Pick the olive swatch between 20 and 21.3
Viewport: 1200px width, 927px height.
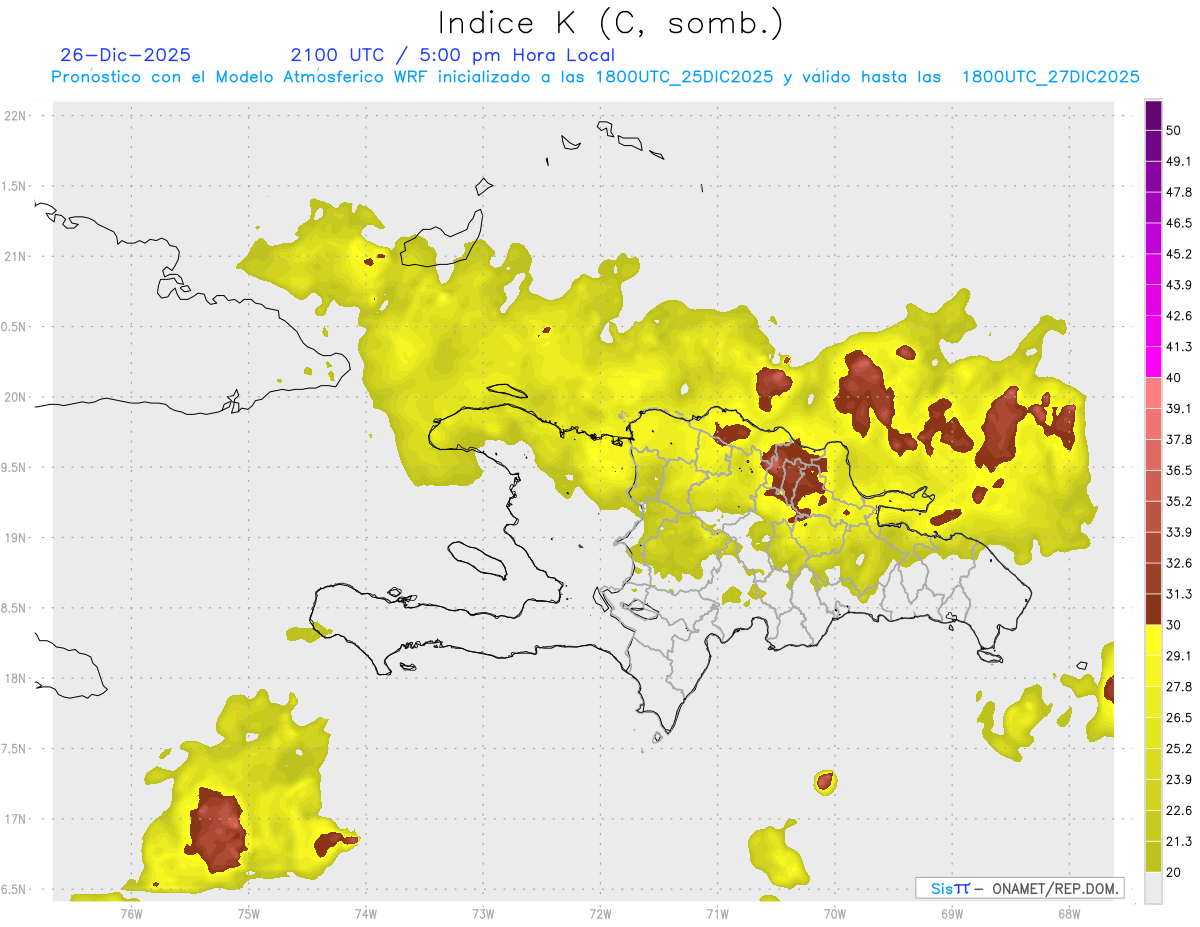pos(1154,857)
